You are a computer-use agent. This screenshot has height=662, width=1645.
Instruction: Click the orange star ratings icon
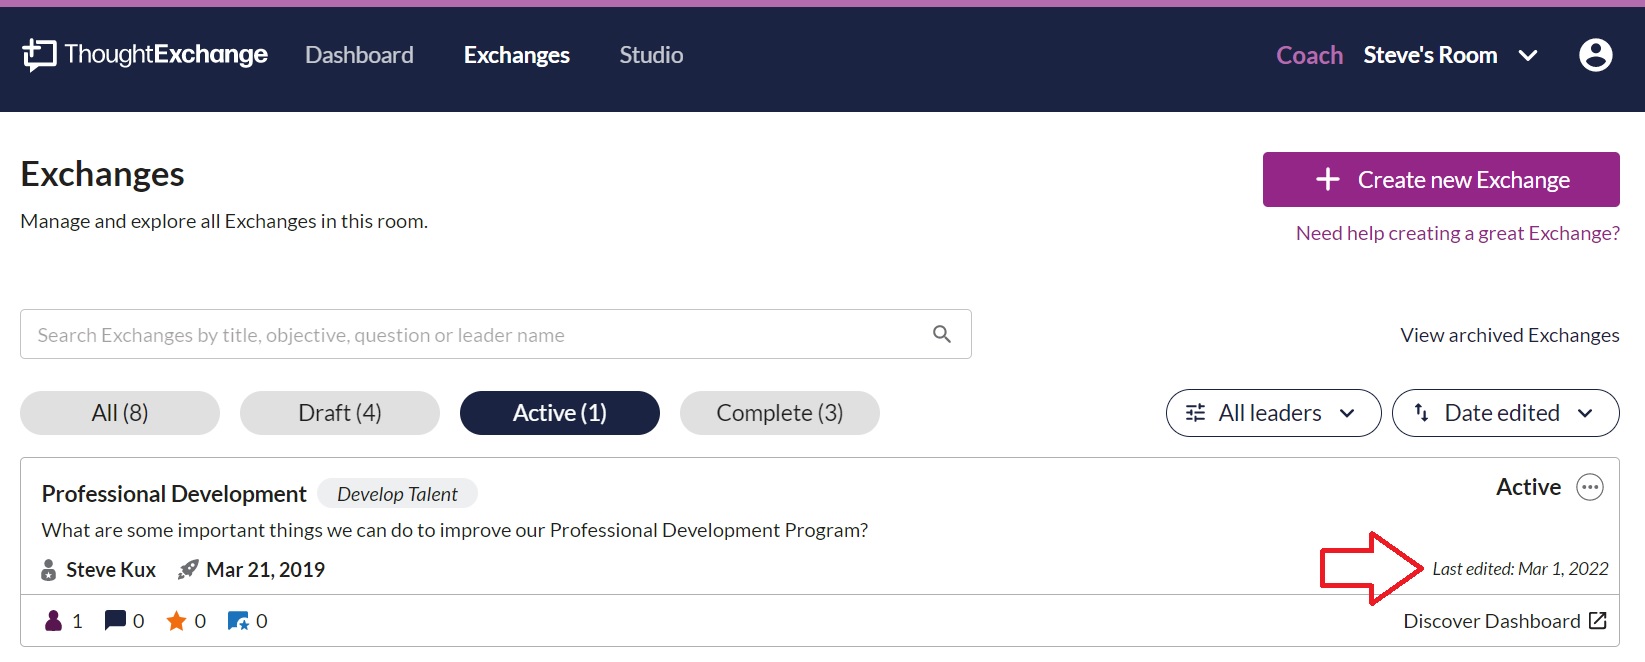176,621
